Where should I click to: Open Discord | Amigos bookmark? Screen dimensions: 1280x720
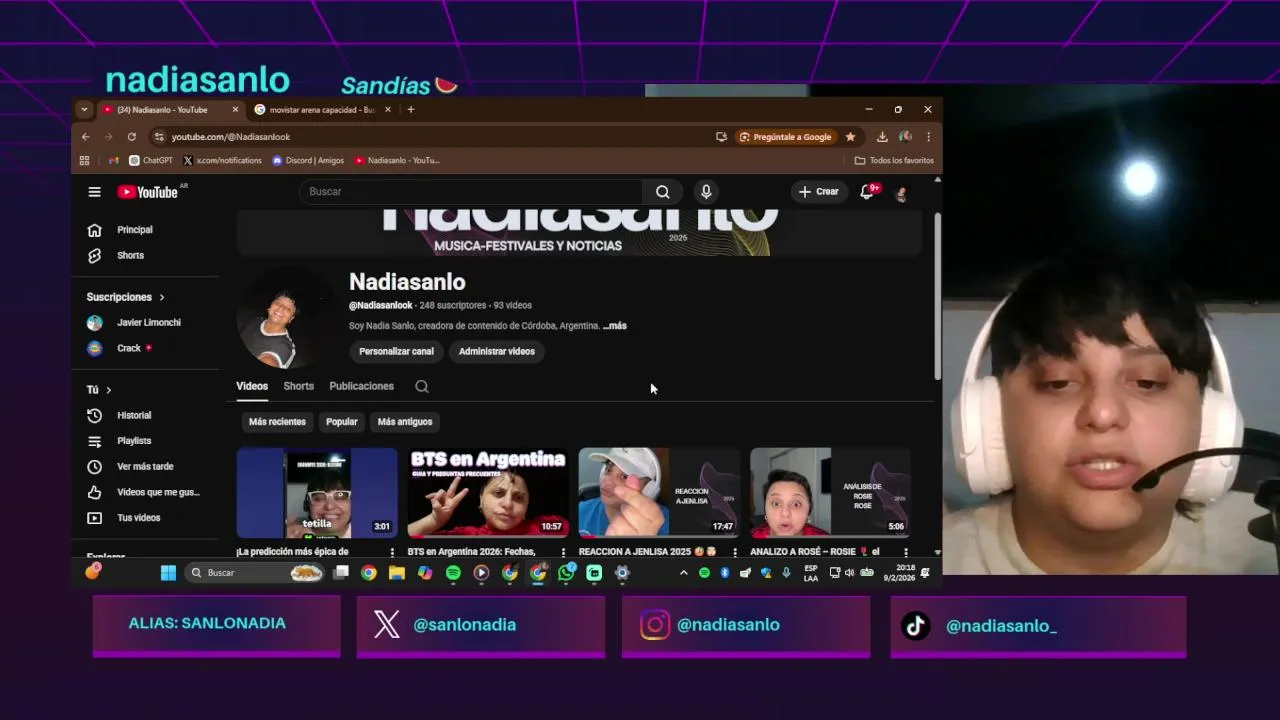[x=308, y=160]
